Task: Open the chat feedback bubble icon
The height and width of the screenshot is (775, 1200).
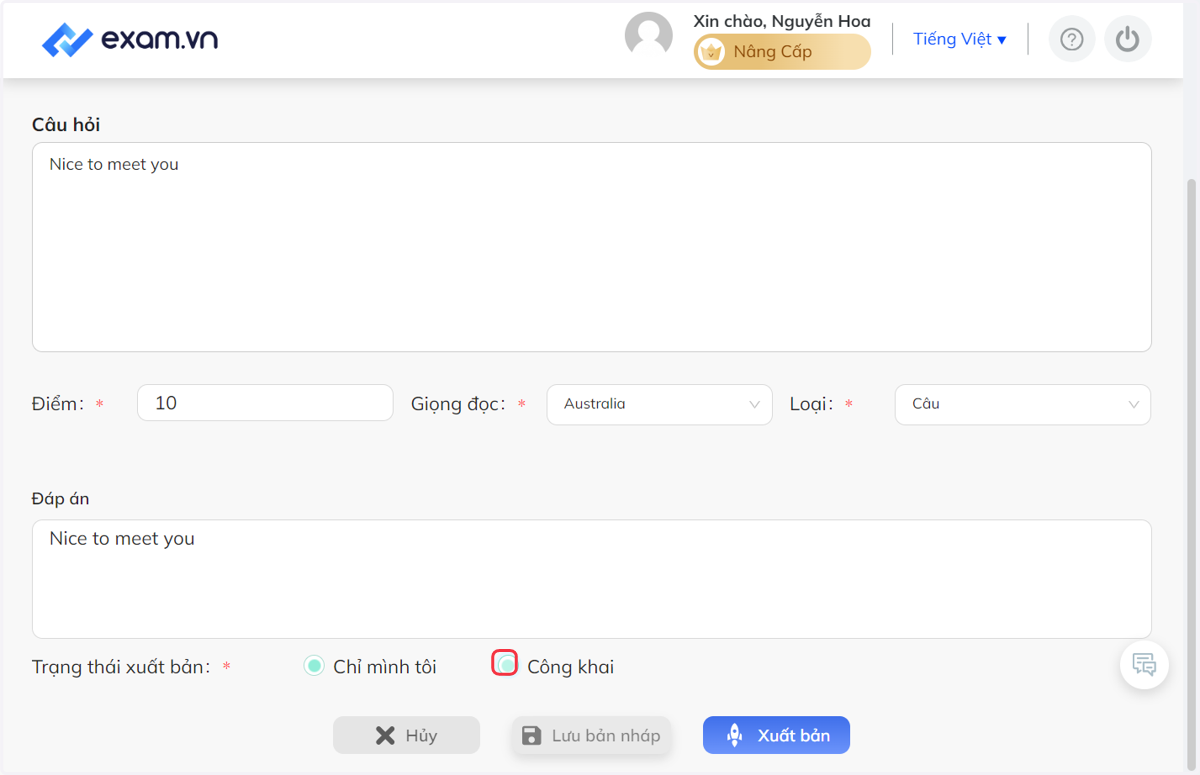Action: (1145, 665)
